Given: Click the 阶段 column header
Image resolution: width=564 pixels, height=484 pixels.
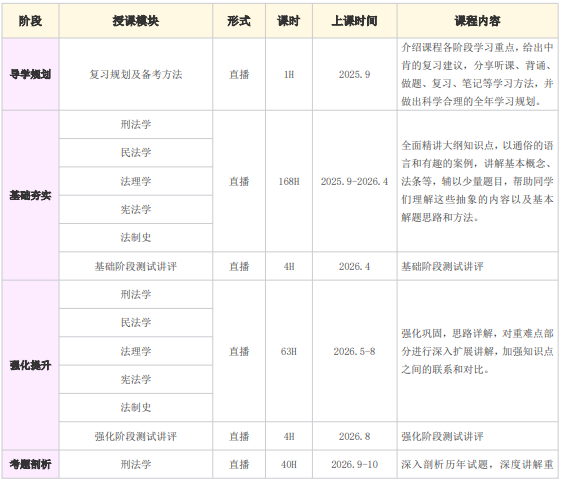Looking at the screenshot, I should [x=31, y=21].
